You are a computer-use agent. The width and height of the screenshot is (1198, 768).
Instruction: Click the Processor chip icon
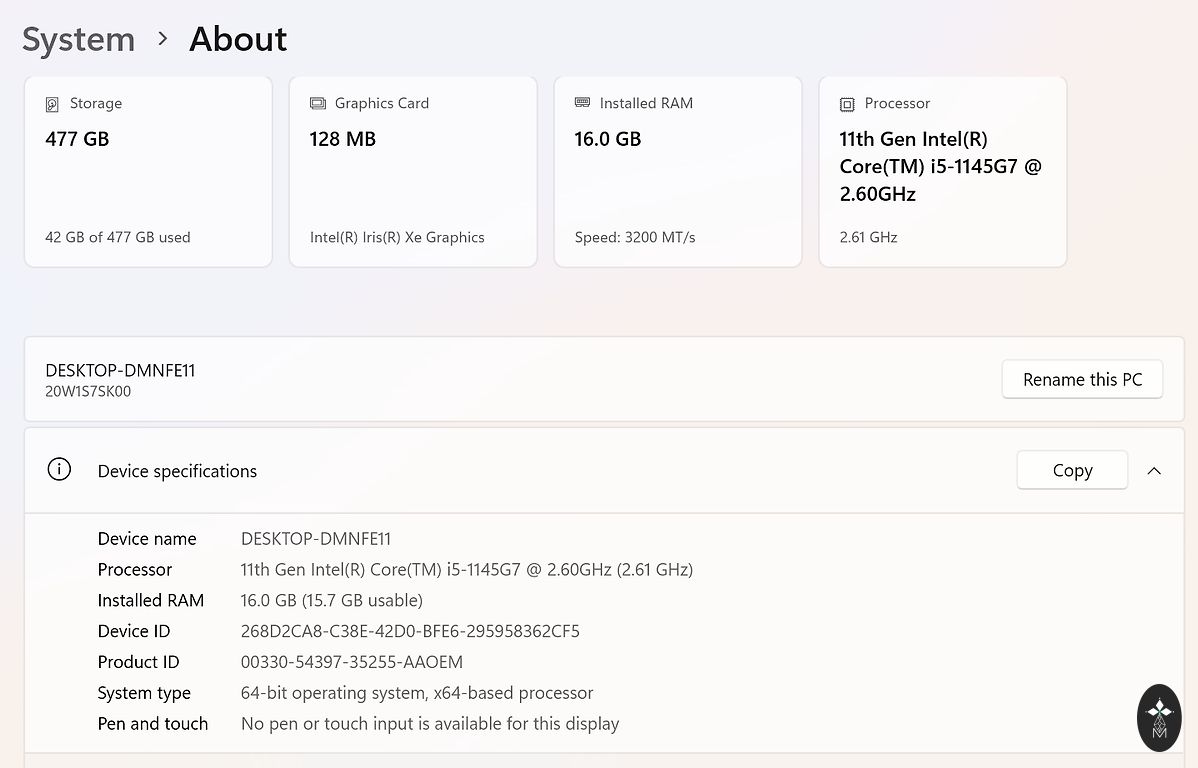(x=847, y=104)
